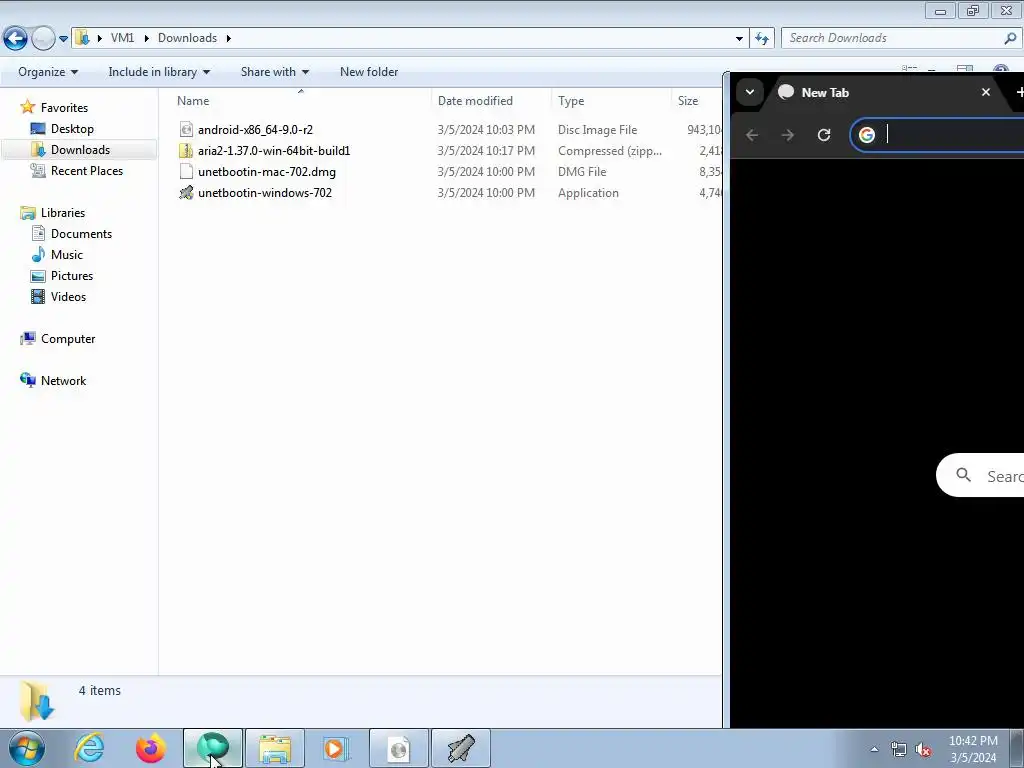Open Windows Media Player from taskbar

[336, 748]
